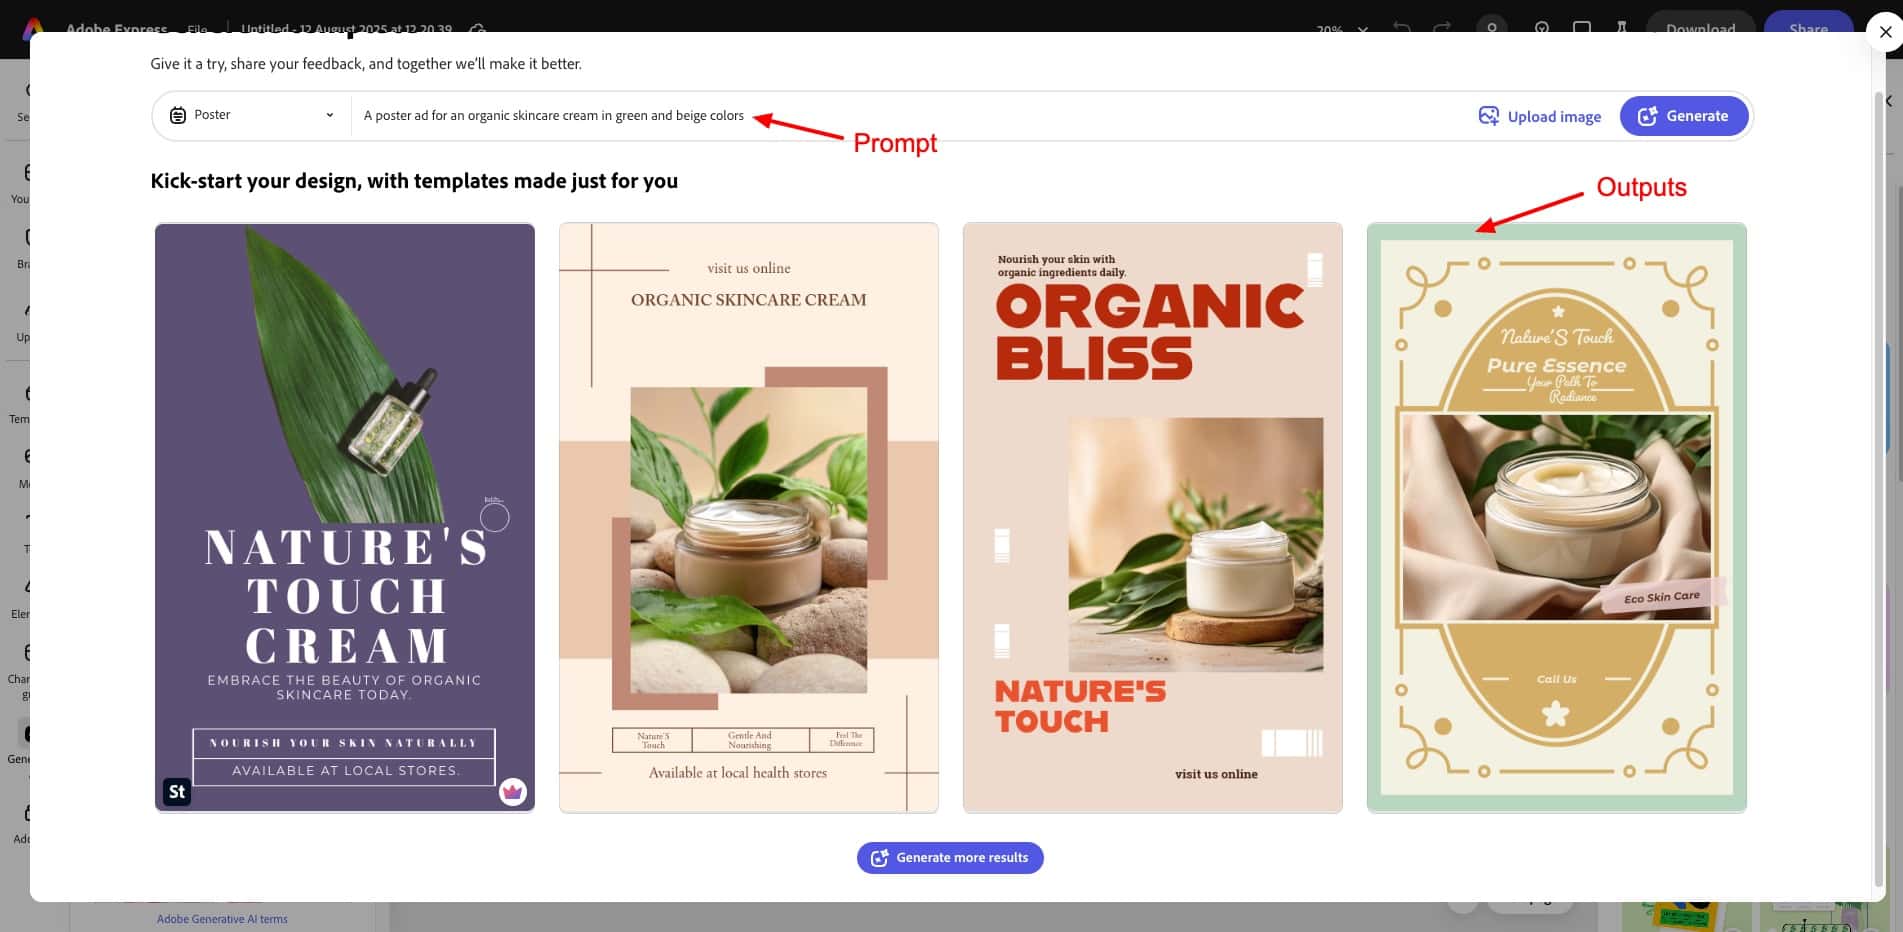Close the template generator dialog

click(x=1885, y=32)
